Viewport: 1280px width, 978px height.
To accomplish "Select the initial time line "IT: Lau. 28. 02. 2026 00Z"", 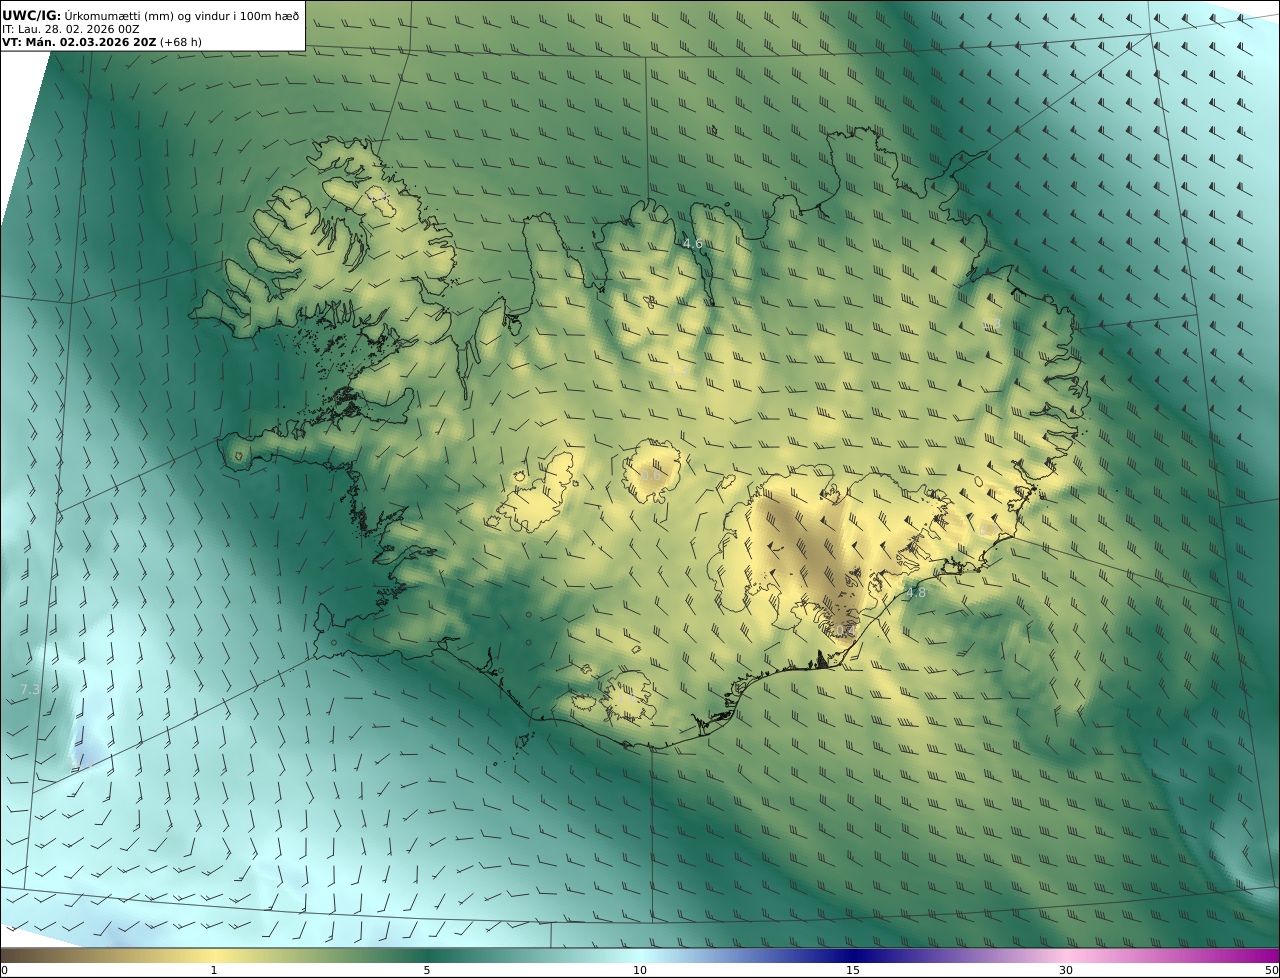I will (71, 29).
